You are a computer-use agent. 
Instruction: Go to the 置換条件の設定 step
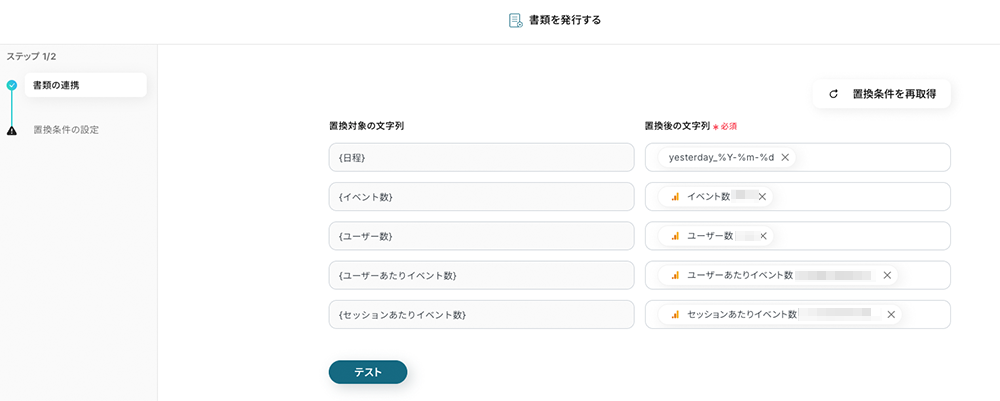pyautogui.click(x=66, y=130)
